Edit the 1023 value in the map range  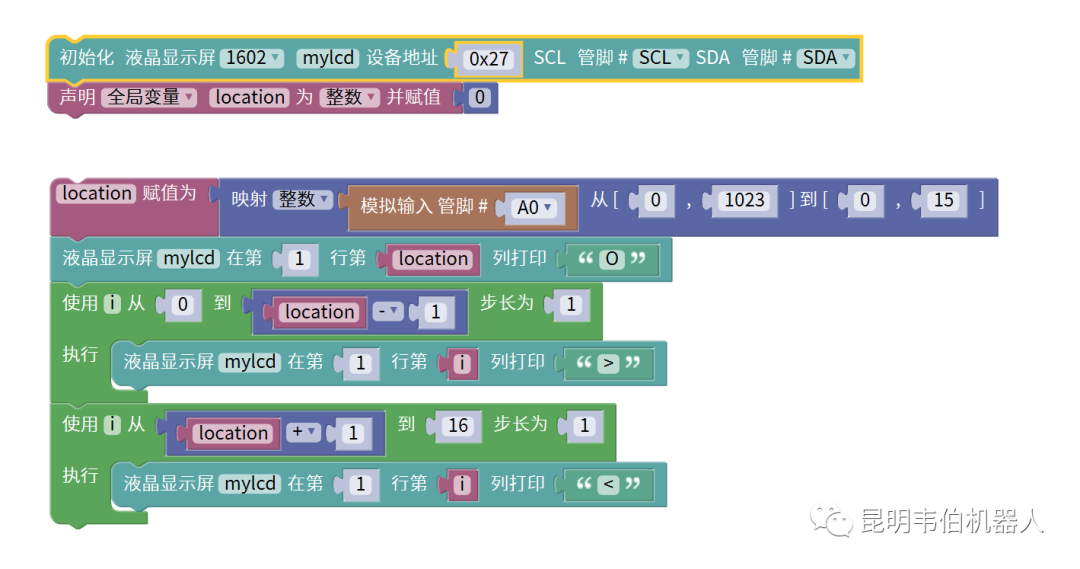pos(745,200)
